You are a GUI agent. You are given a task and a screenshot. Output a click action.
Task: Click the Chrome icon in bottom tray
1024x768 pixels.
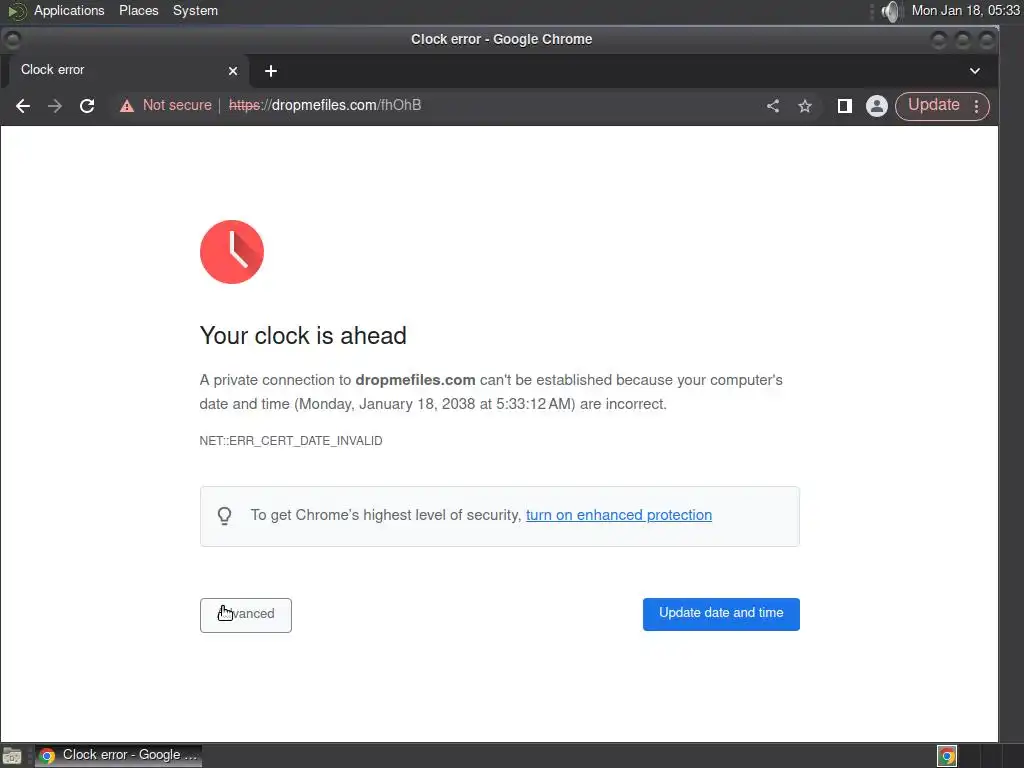(947, 756)
